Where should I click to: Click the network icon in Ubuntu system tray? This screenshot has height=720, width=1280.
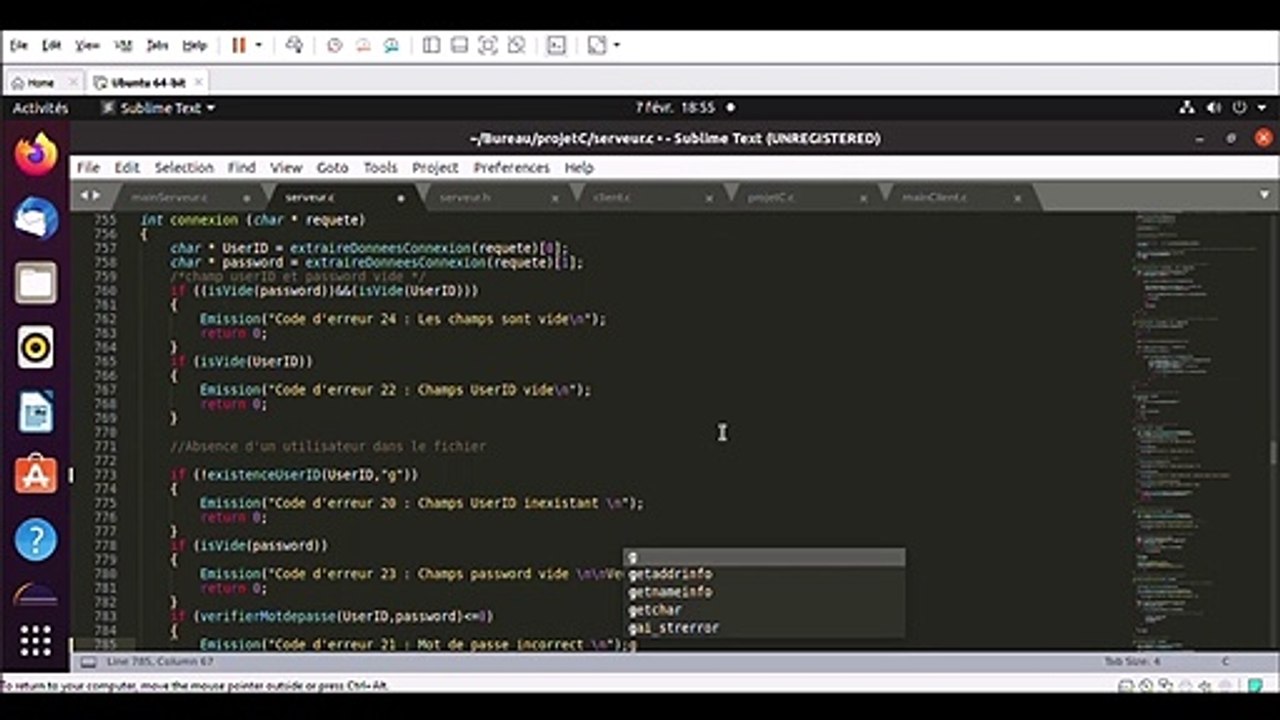(1187, 107)
